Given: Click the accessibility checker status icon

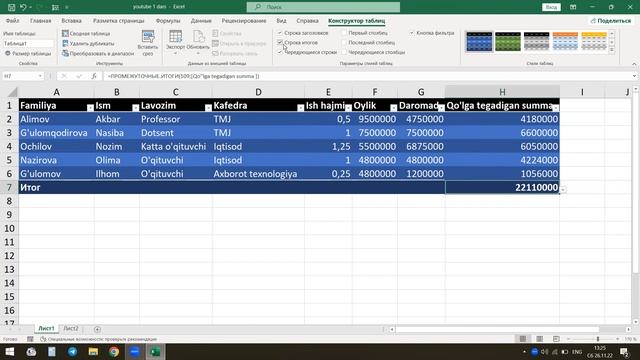Looking at the screenshot, I should coord(43,339).
